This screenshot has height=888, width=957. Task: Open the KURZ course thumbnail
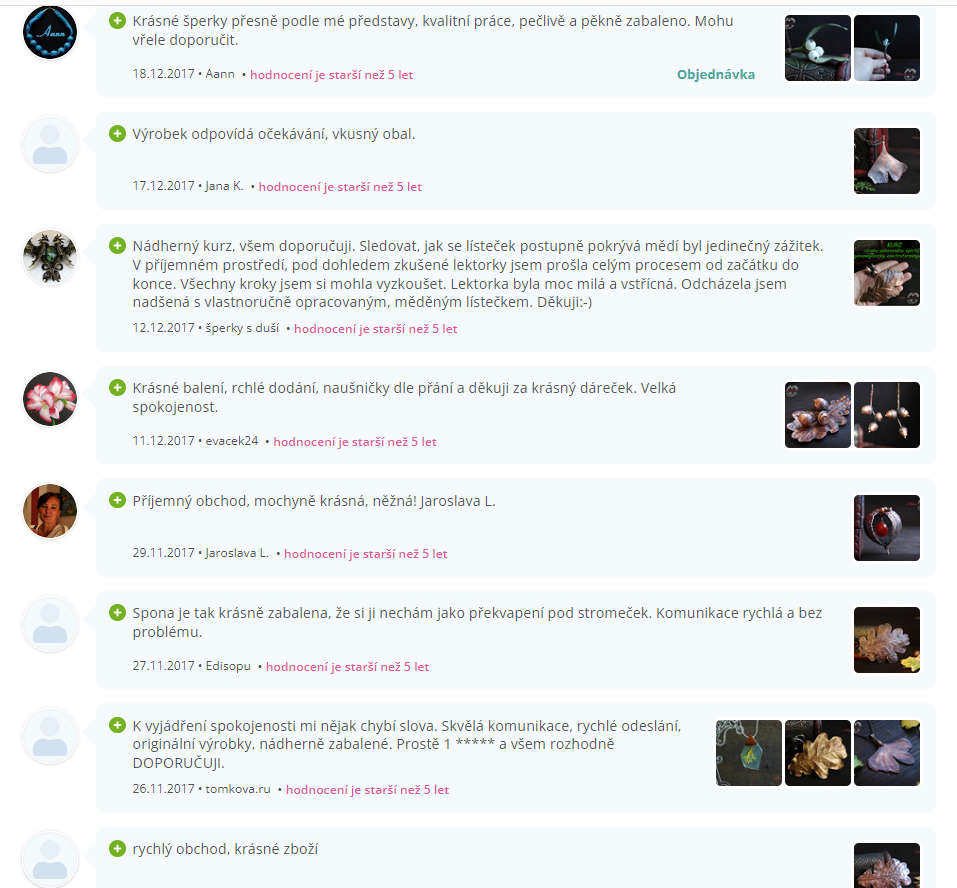tap(887, 273)
